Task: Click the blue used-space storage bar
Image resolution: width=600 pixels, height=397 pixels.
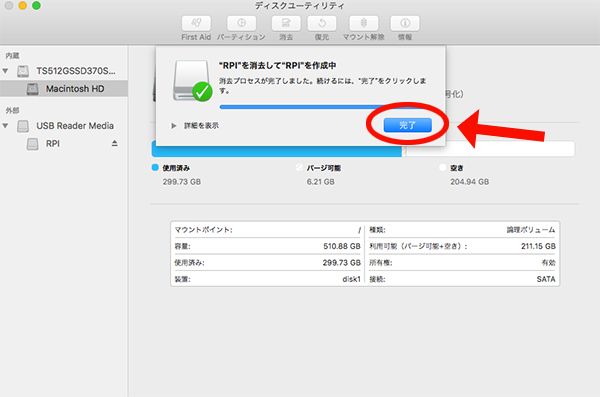Action: [277, 151]
